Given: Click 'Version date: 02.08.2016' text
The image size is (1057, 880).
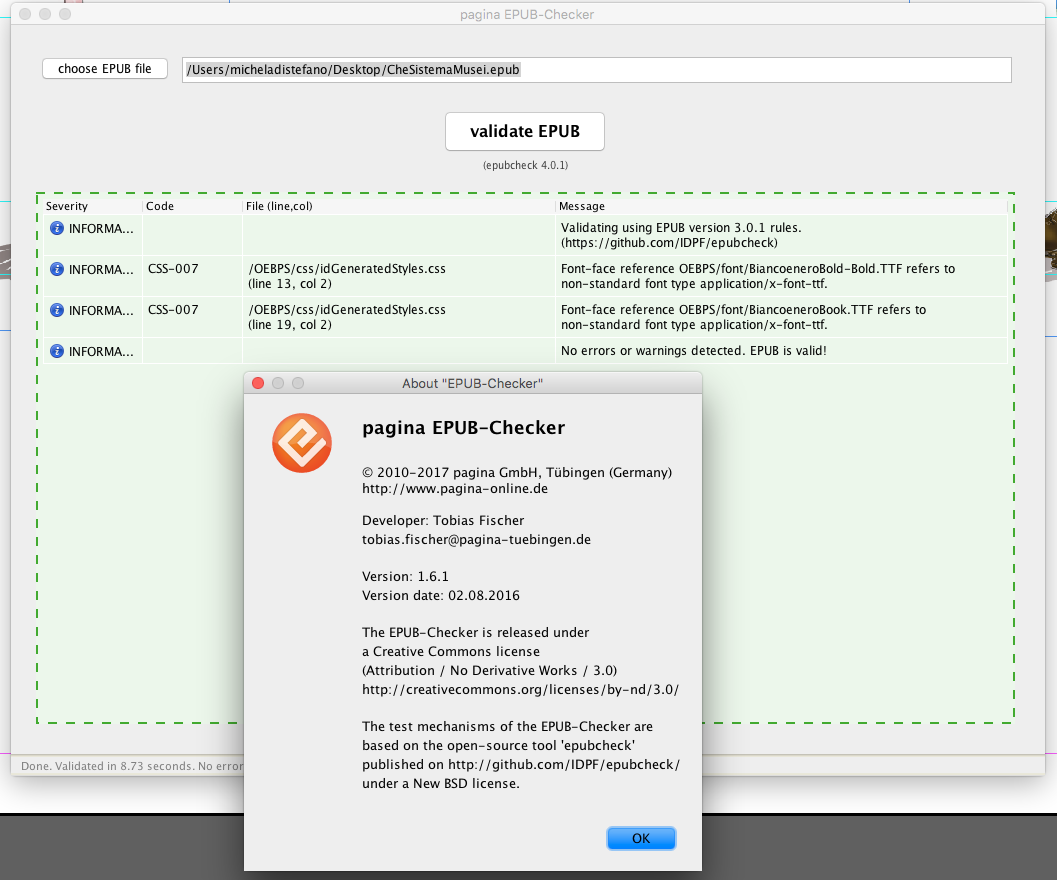Looking at the screenshot, I should pos(441,595).
